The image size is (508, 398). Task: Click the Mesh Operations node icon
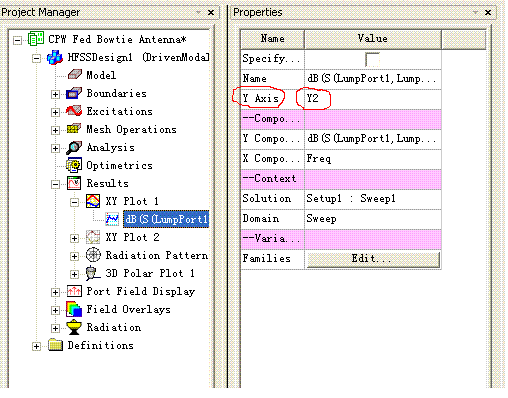point(74,129)
